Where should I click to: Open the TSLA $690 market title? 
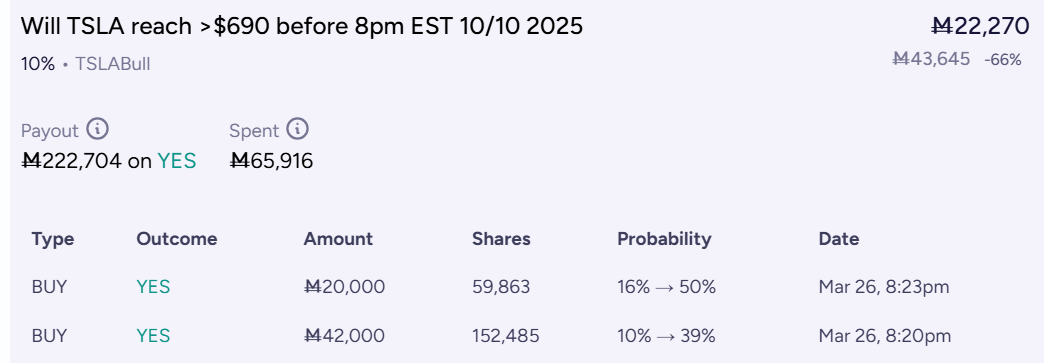[302, 26]
